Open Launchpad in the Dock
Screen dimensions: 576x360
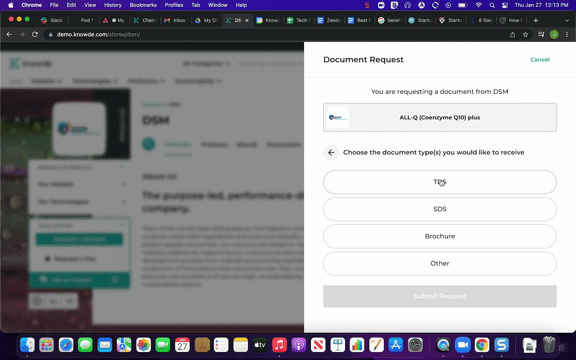pyautogui.click(x=47, y=345)
